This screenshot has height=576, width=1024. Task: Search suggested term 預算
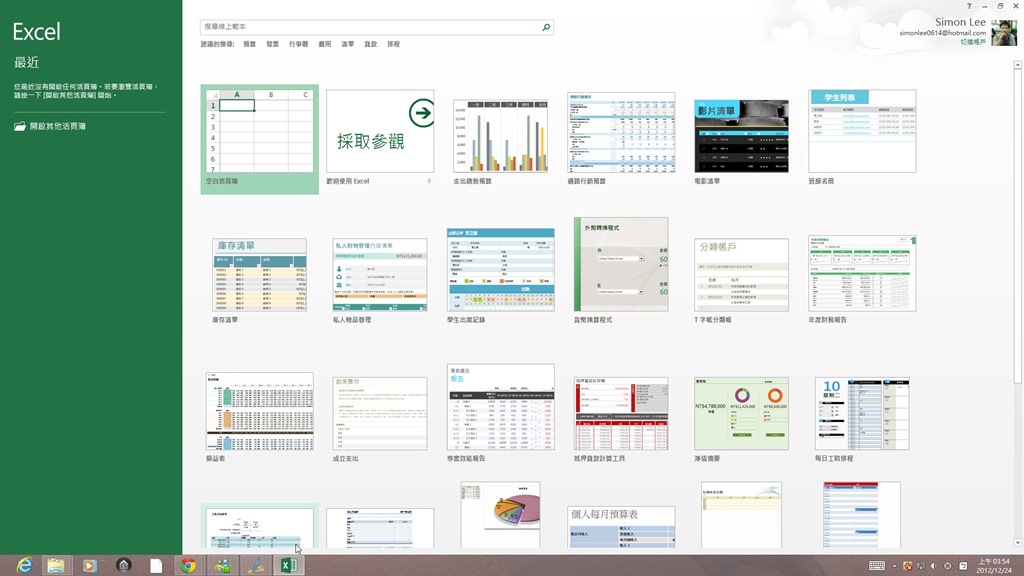coord(249,44)
